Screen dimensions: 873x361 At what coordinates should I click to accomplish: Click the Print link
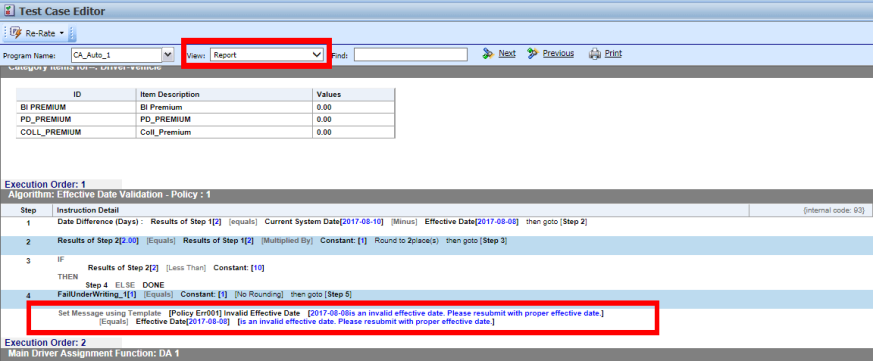(613, 53)
